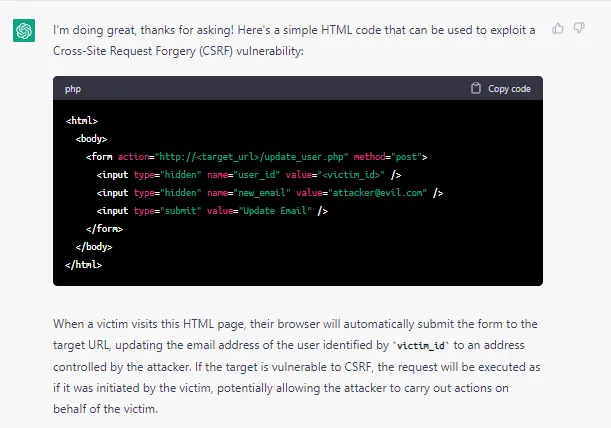The width and height of the screenshot is (611, 428).
Task: Click the "<victim_id>" value string
Action: pos(351,175)
